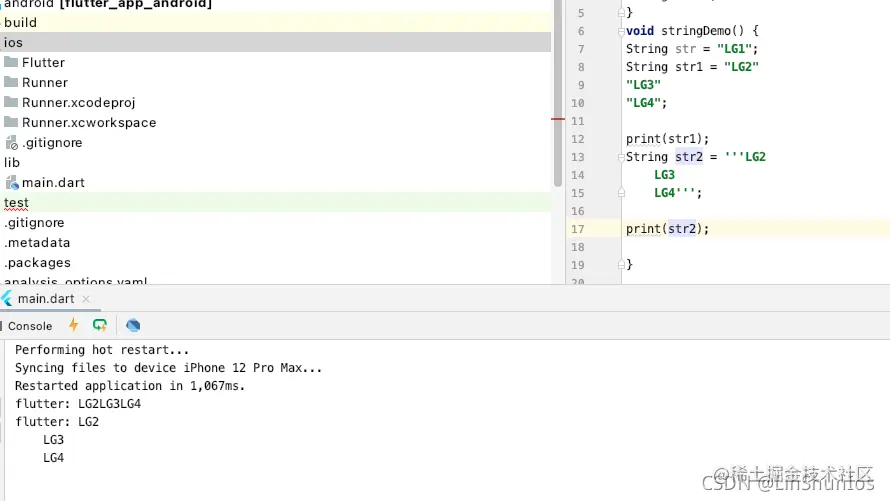890x501 pixels.
Task: Select the Runner.xcworkspace folder icon
Action: tap(11, 122)
